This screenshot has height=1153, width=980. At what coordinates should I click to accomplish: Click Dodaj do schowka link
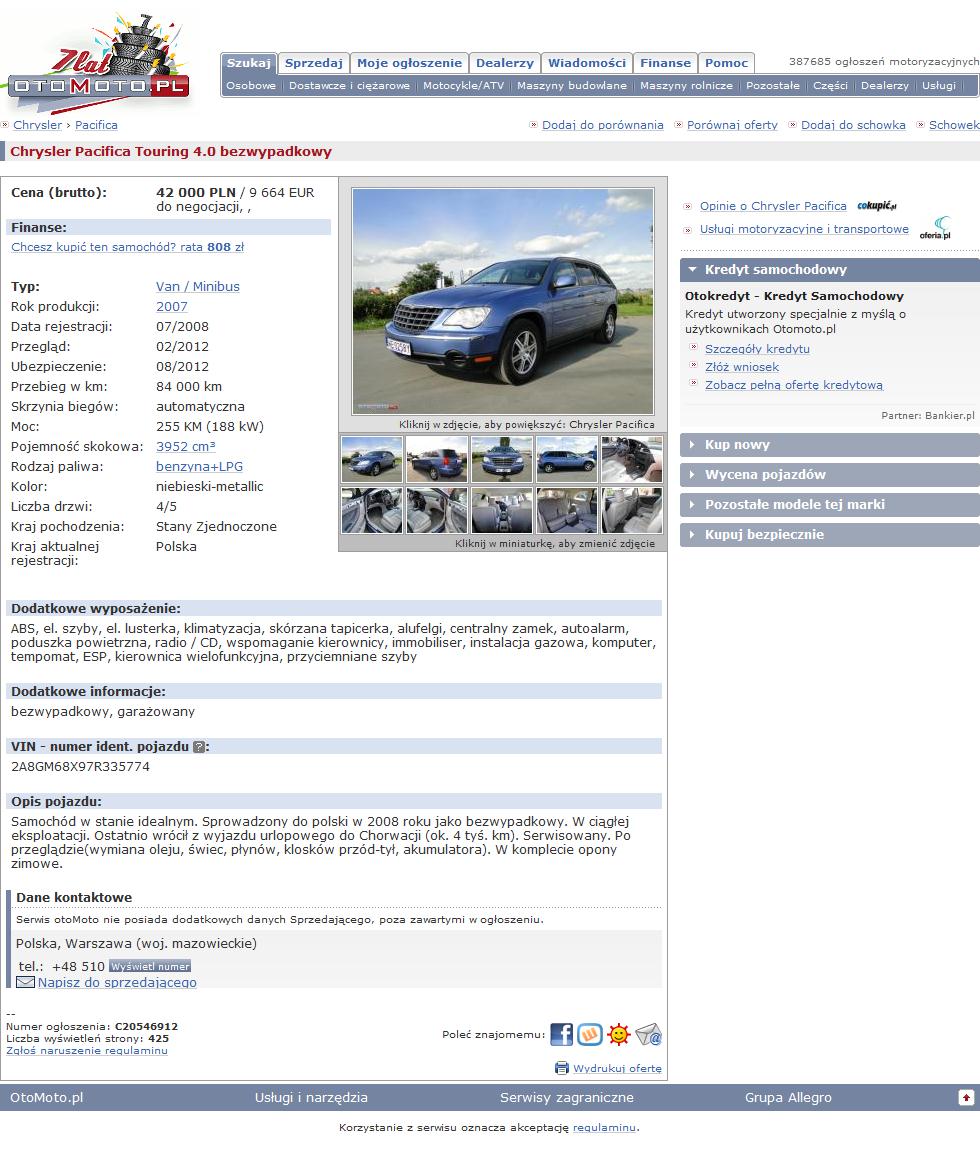click(853, 125)
